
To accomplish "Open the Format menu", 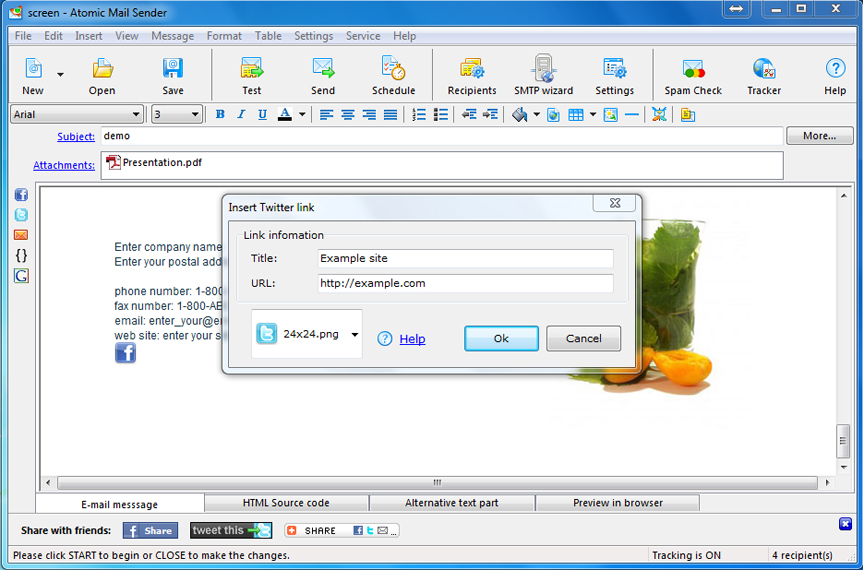I will click(224, 36).
